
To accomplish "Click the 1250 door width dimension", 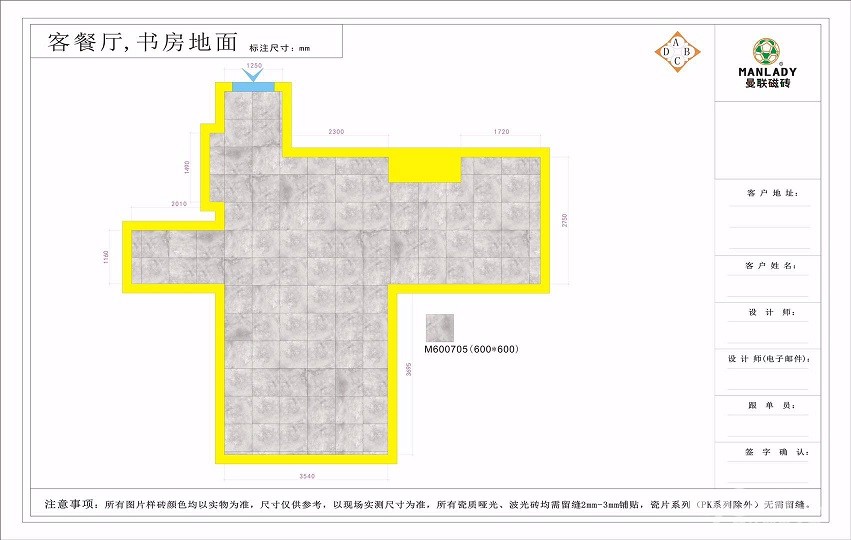I will (x=254, y=65).
